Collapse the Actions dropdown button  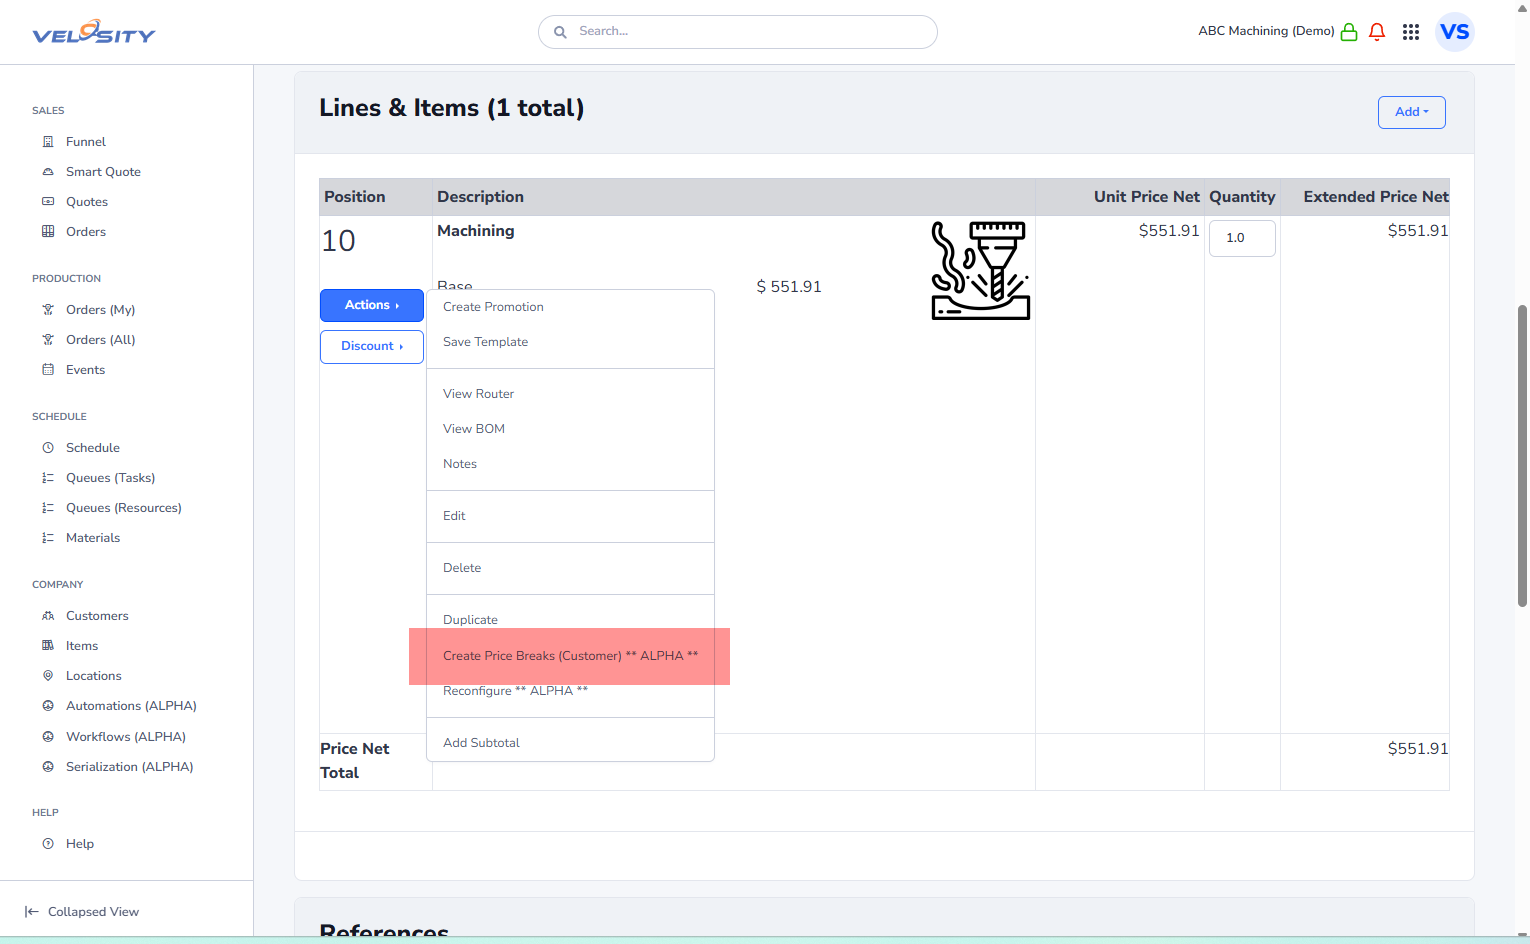(371, 306)
